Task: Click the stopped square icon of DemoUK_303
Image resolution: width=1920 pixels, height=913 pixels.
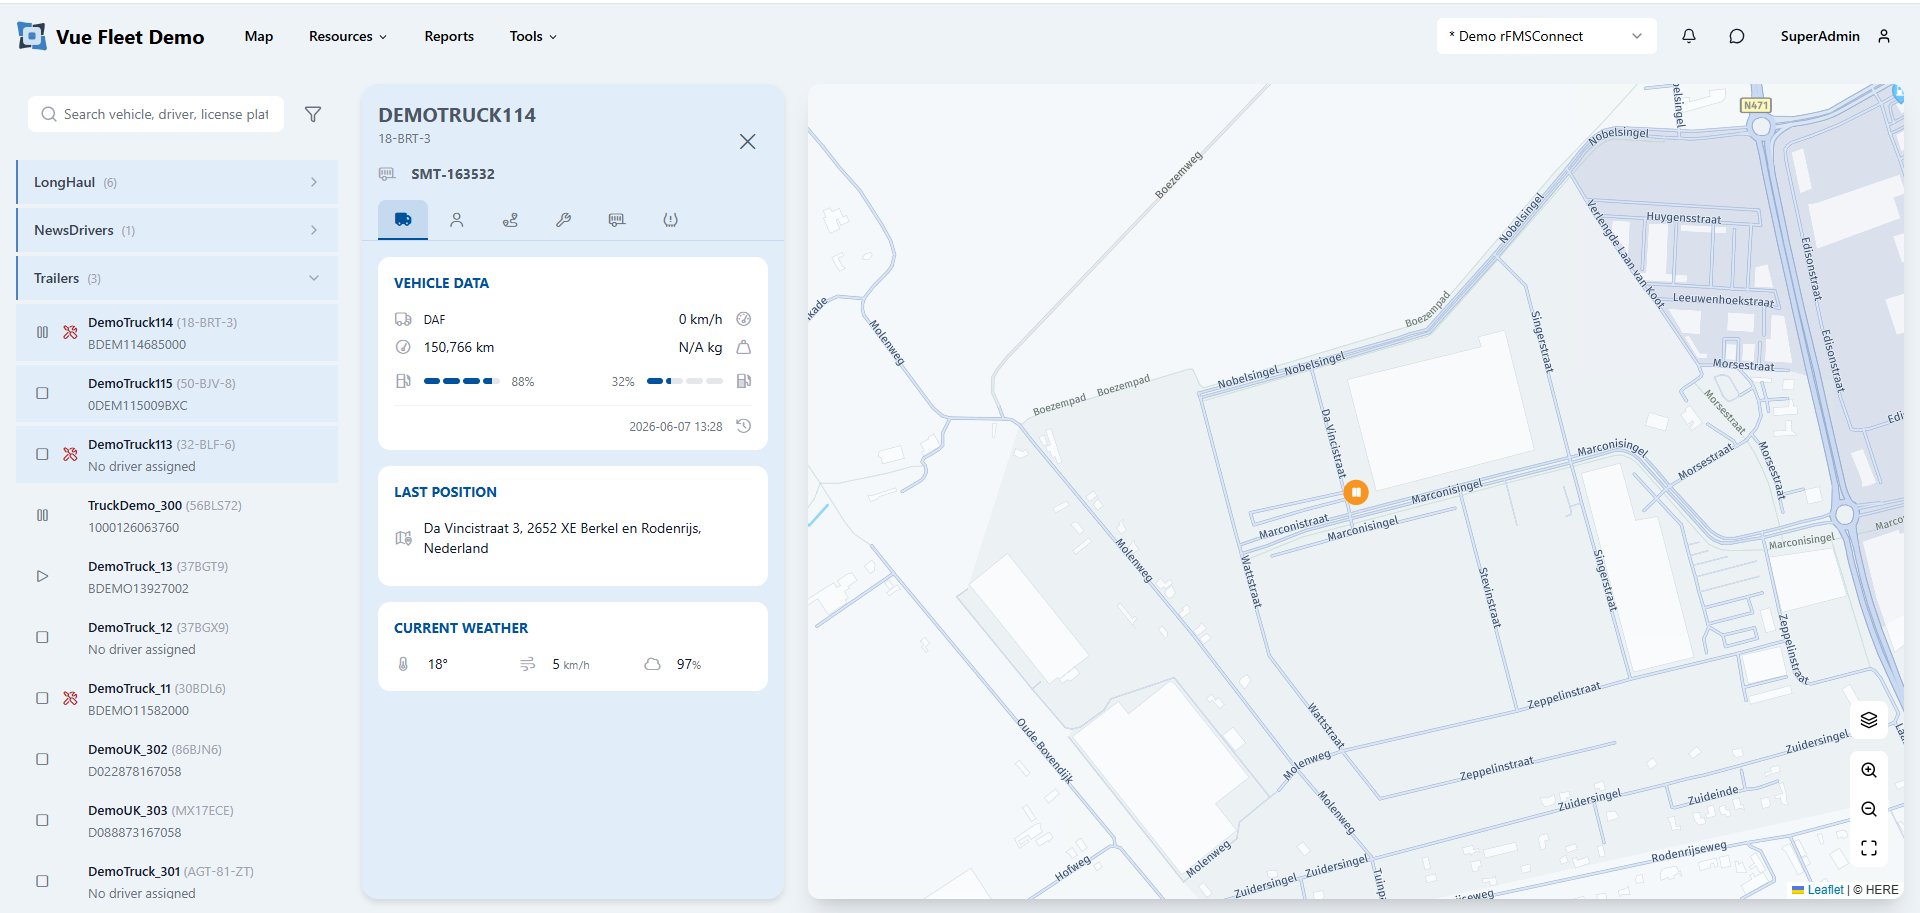Action: tap(42, 820)
